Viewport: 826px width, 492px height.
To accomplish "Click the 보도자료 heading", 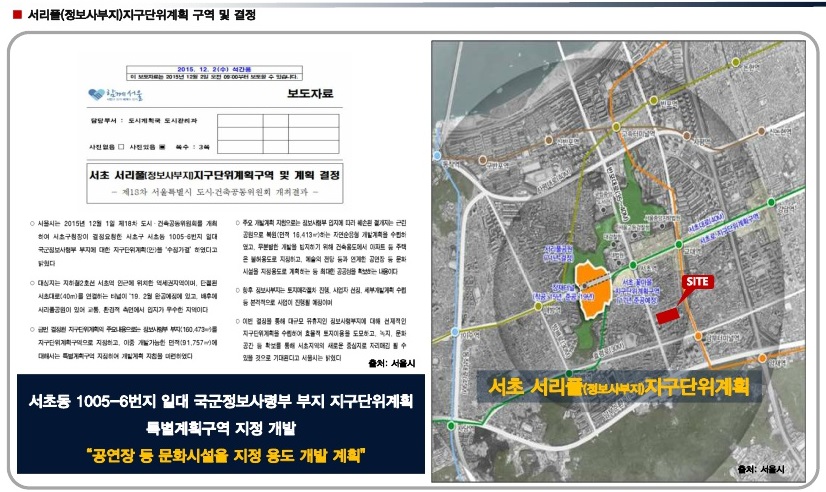I will 310,93.
